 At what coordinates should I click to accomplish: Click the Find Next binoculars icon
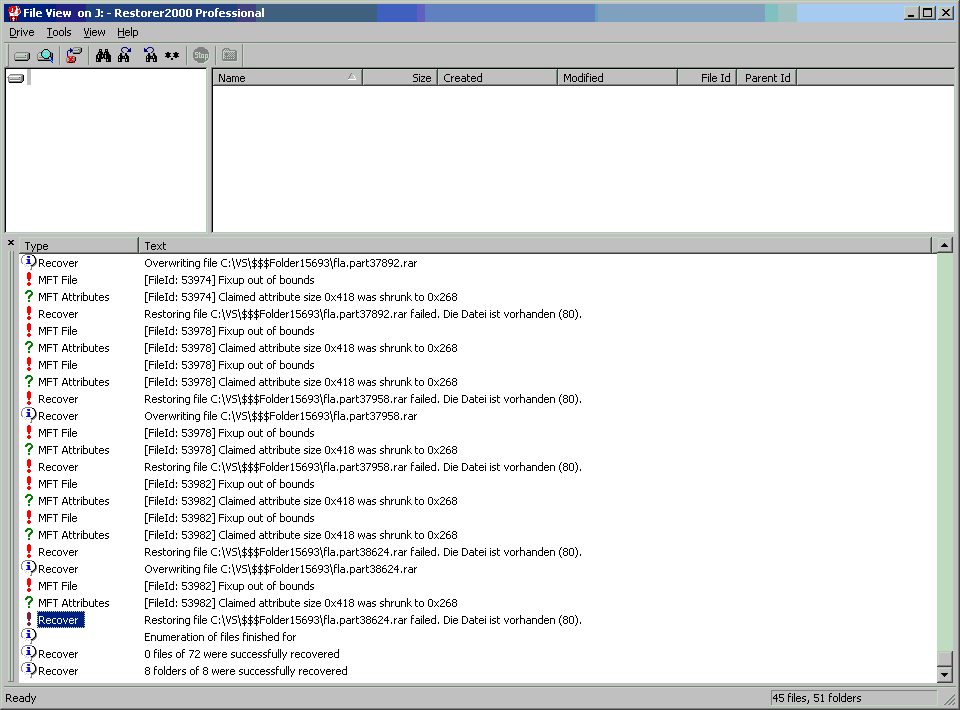tap(125, 56)
